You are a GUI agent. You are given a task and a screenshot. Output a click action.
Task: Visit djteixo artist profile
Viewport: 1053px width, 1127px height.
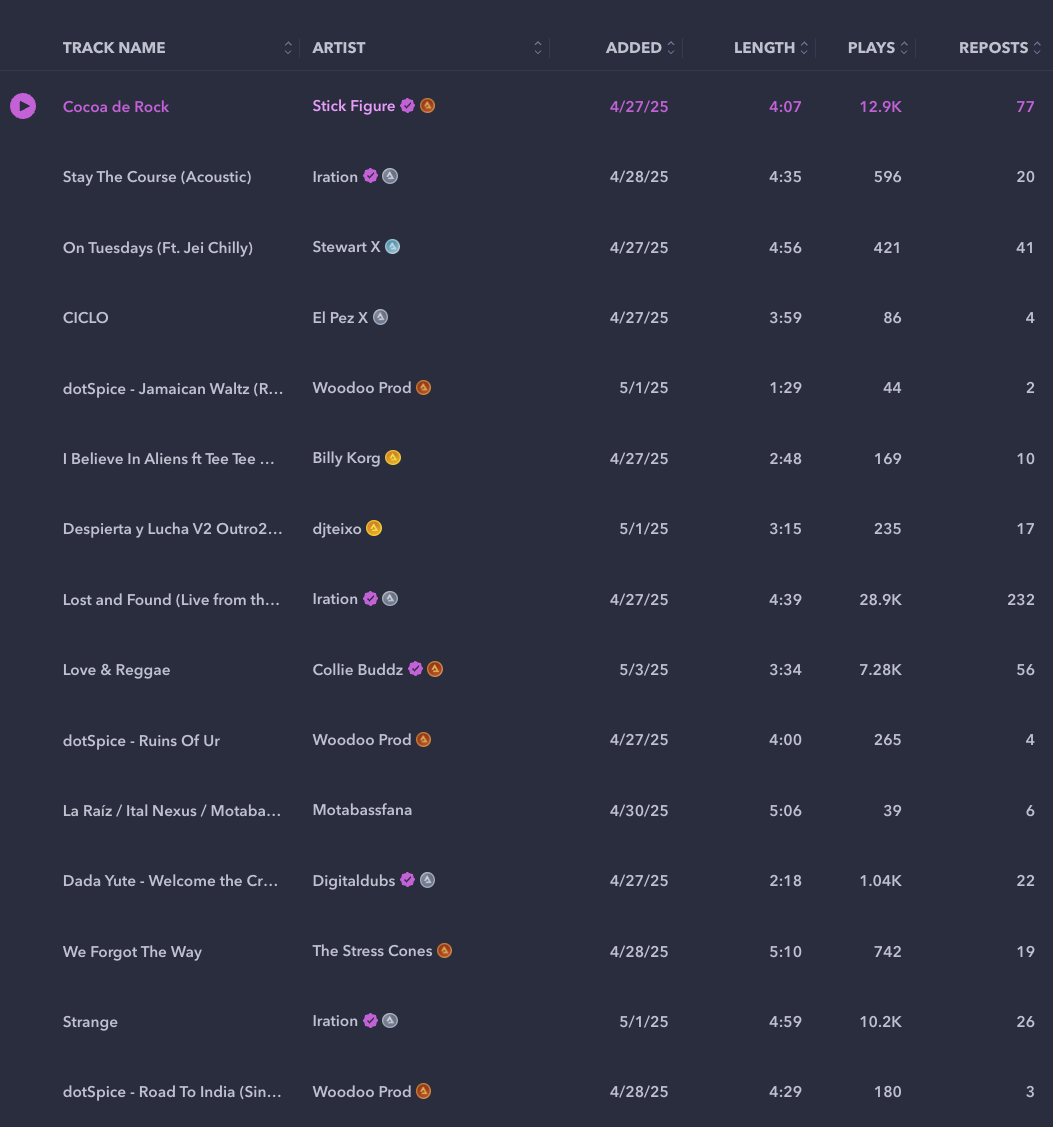[x=336, y=529]
